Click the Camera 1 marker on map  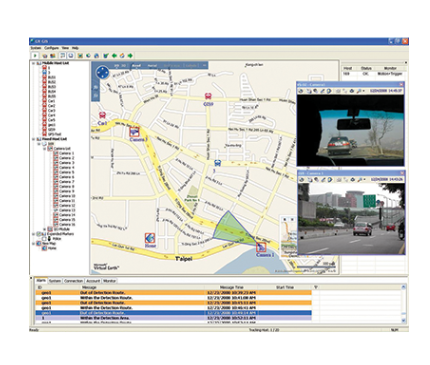(x=261, y=247)
